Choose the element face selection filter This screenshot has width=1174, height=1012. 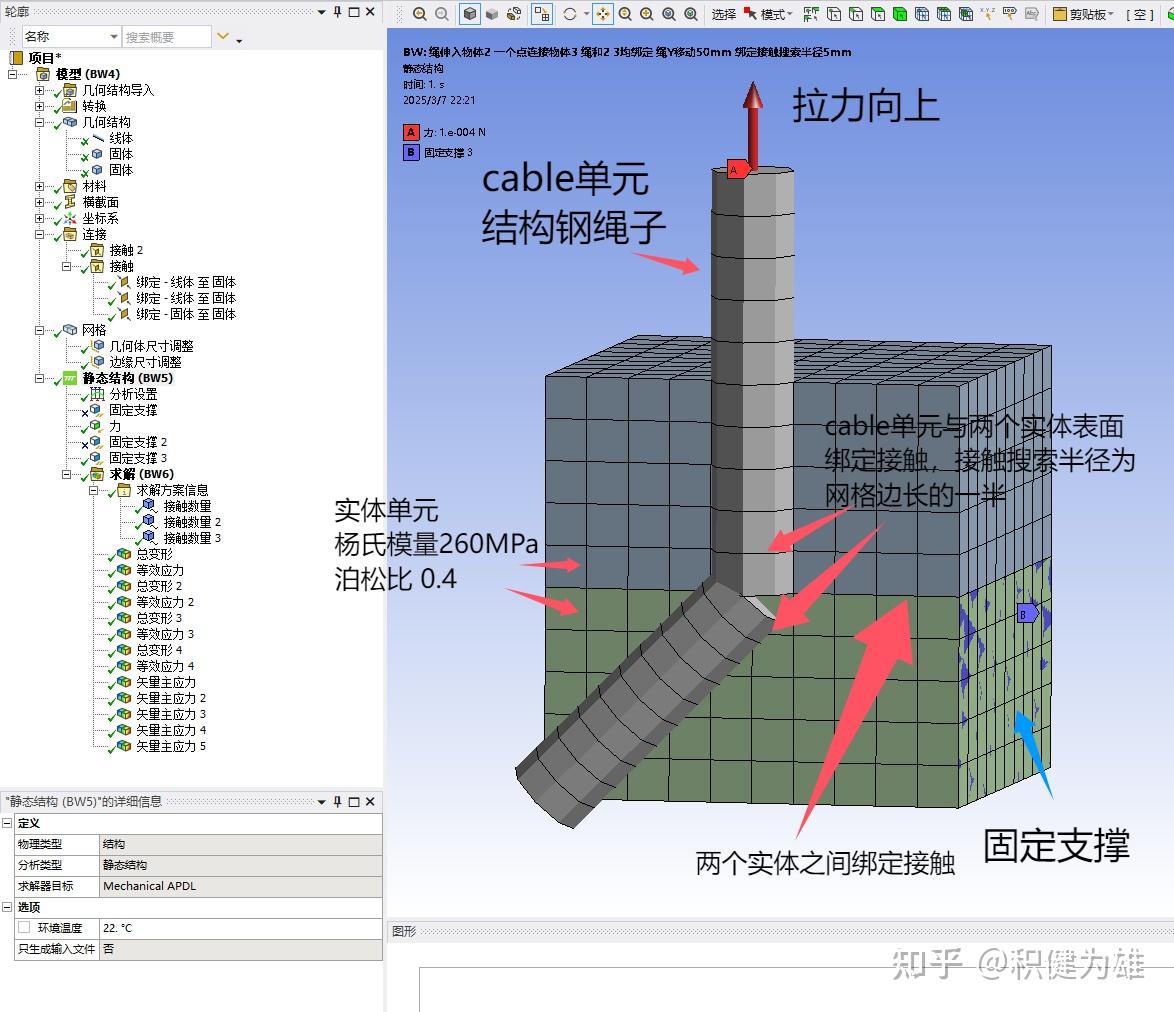tap(944, 13)
